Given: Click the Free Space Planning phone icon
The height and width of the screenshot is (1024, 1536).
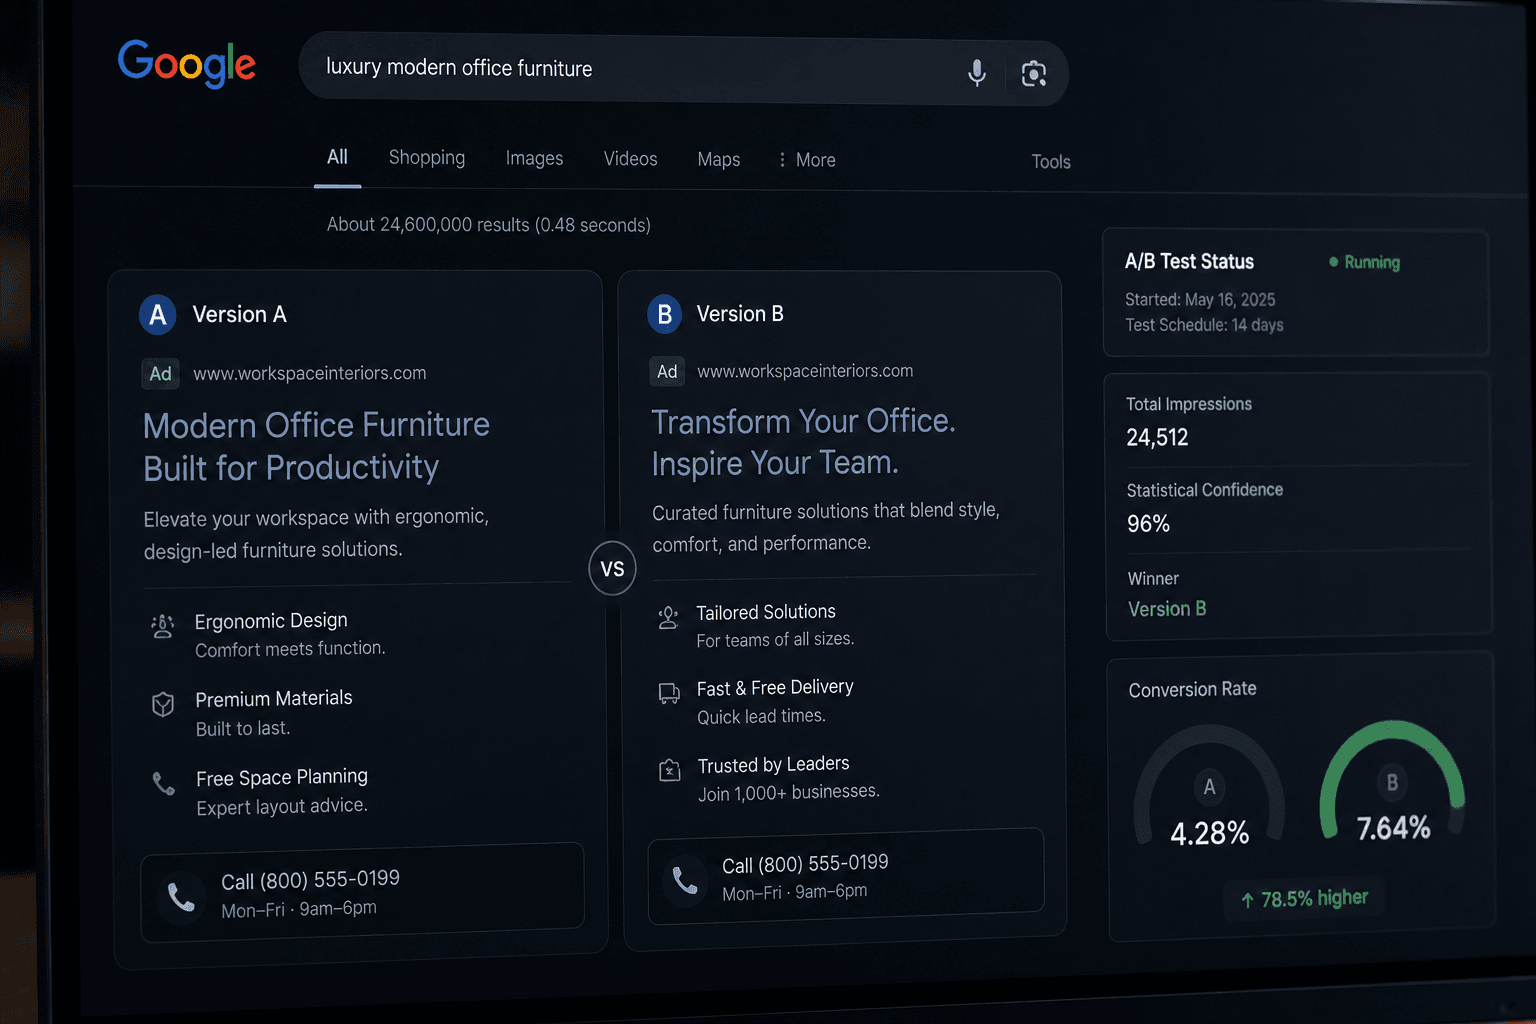Looking at the screenshot, I should [164, 783].
